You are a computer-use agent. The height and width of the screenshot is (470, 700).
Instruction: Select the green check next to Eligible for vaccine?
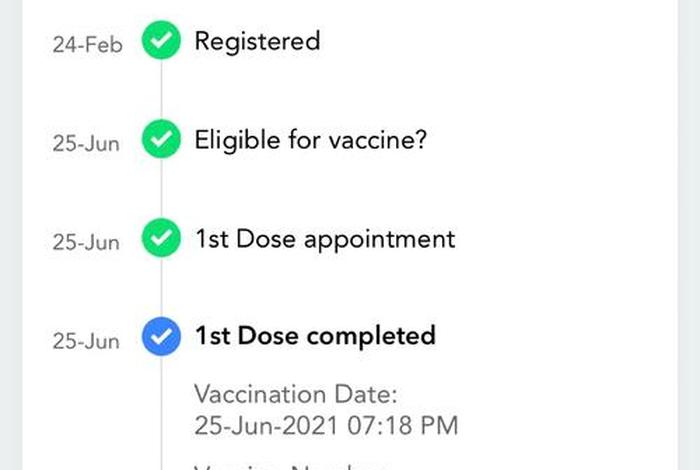[x=161, y=139]
